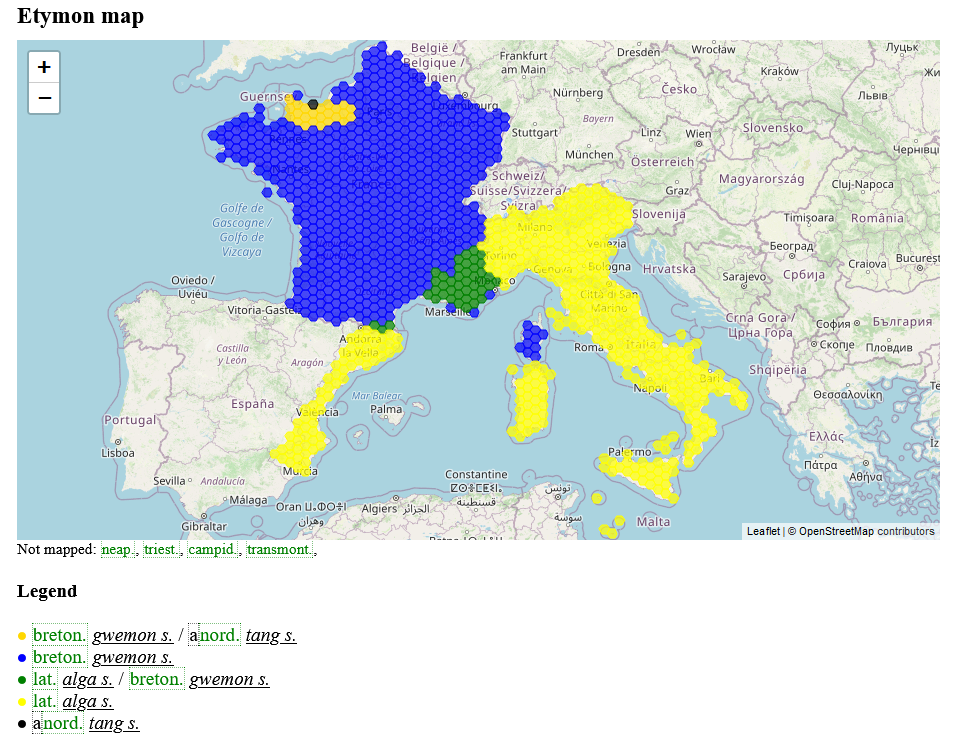Click the green hexagon region near Marseille
This screenshot has width=955, height=740.
click(x=461, y=283)
